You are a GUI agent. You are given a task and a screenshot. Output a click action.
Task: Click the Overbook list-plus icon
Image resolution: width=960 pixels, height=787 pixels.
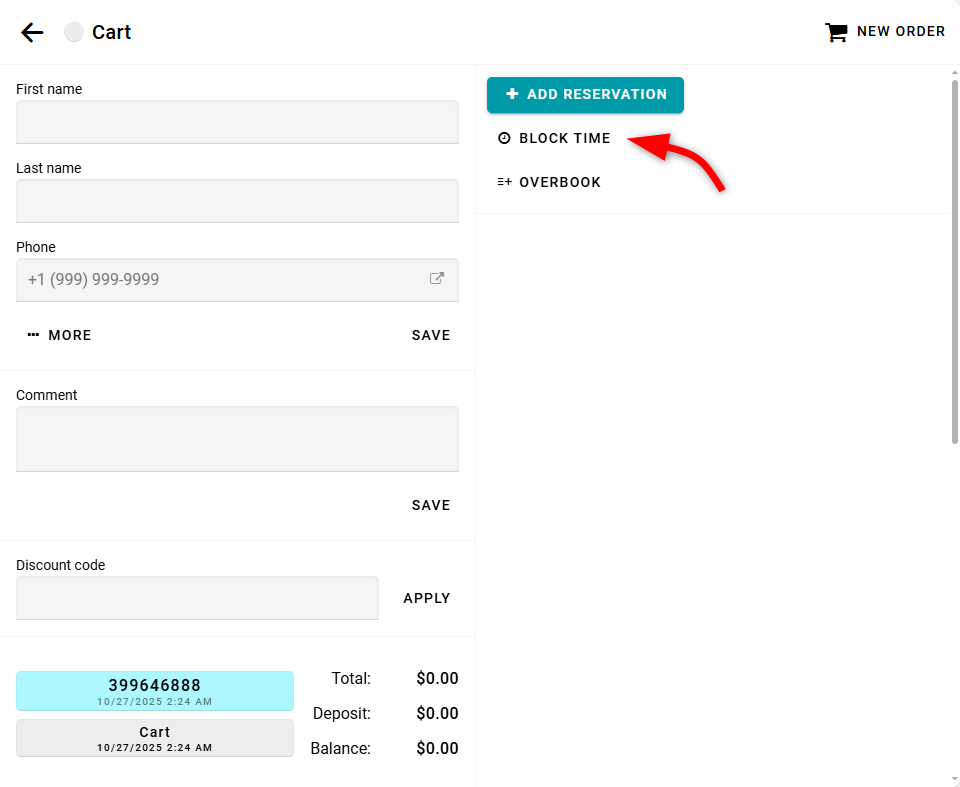coord(504,182)
